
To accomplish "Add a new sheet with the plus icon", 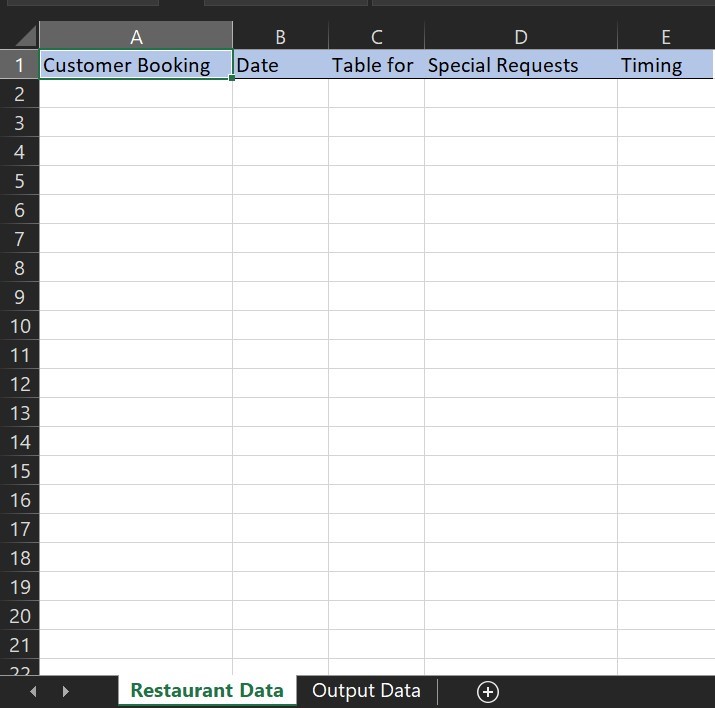I will point(487,692).
